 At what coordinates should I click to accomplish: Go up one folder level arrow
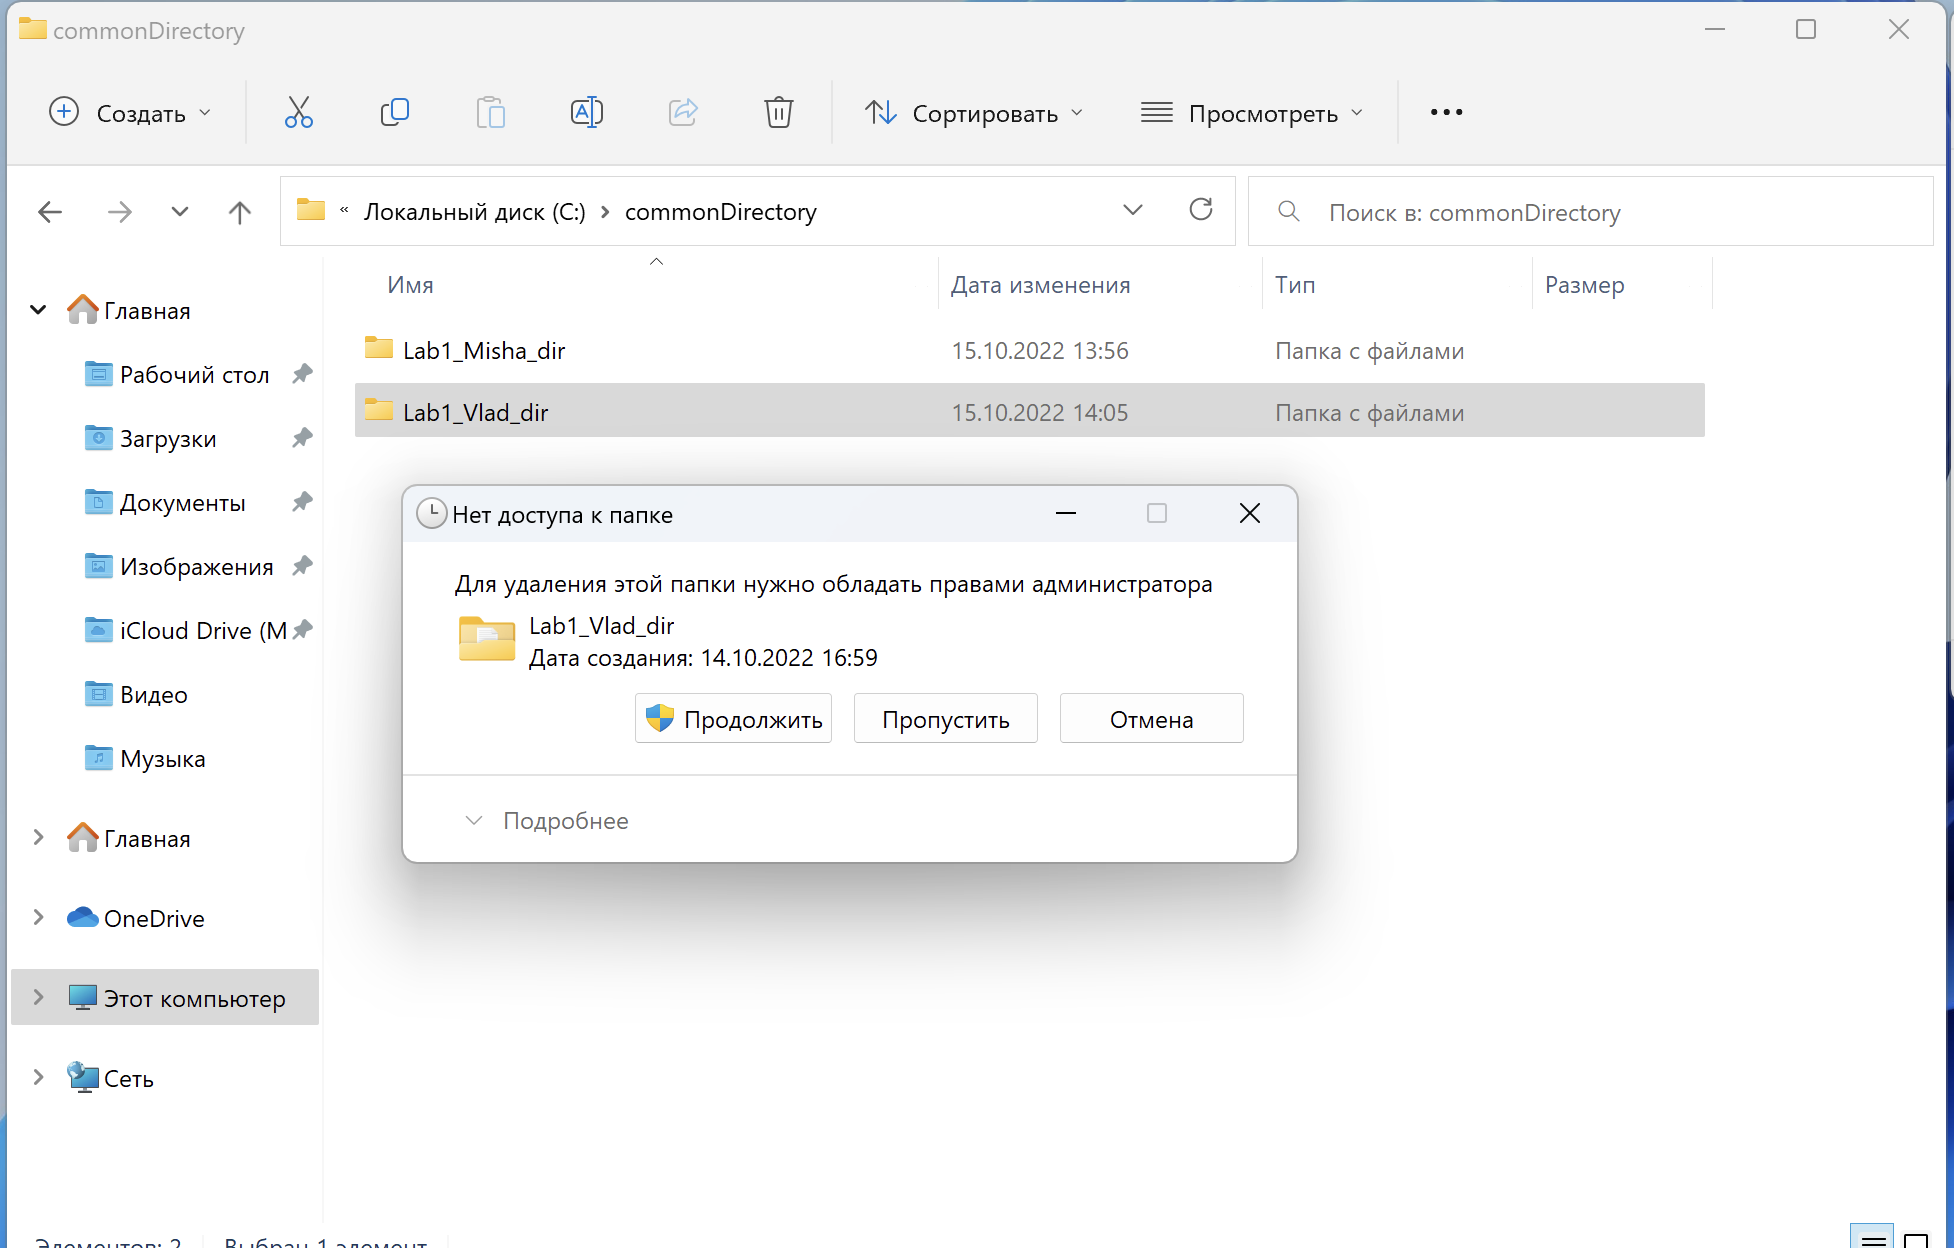click(240, 212)
